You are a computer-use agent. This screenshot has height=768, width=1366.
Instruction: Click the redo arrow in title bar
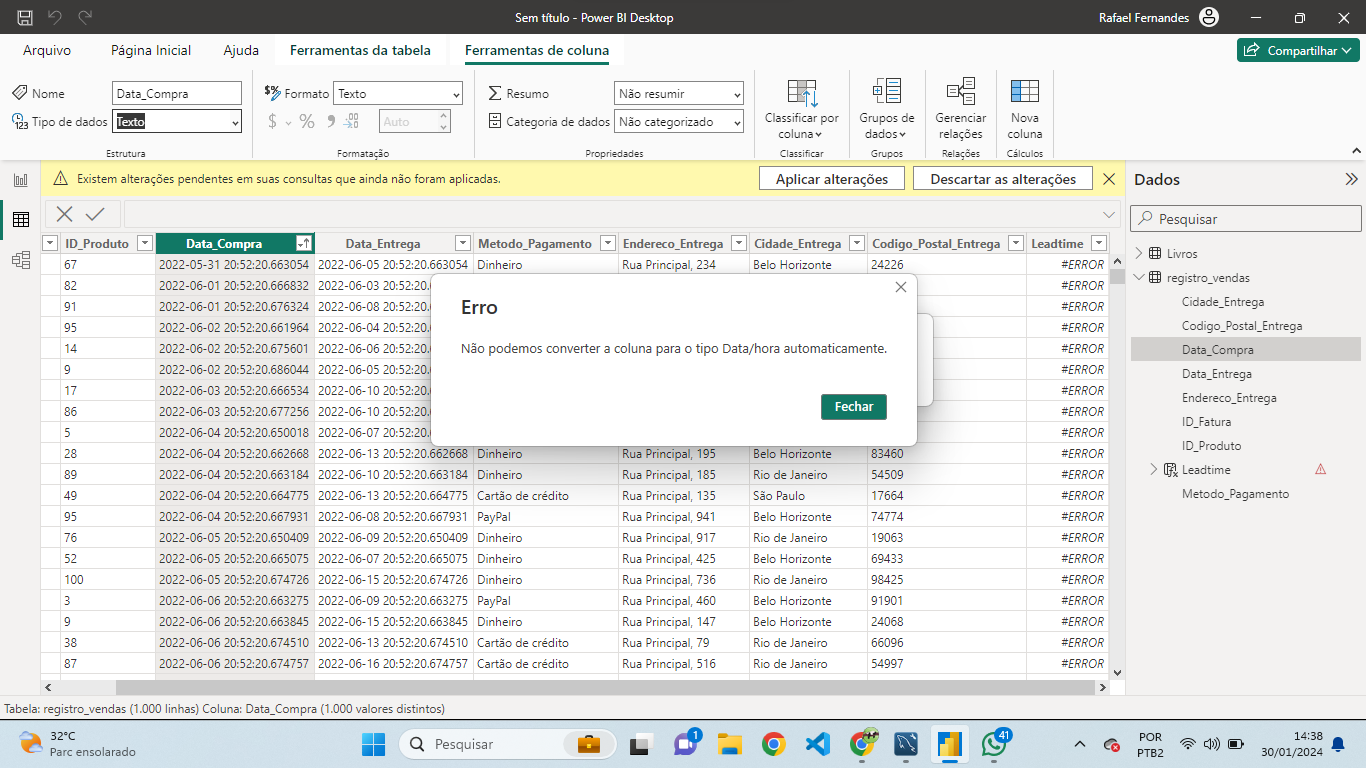[85, 18]
